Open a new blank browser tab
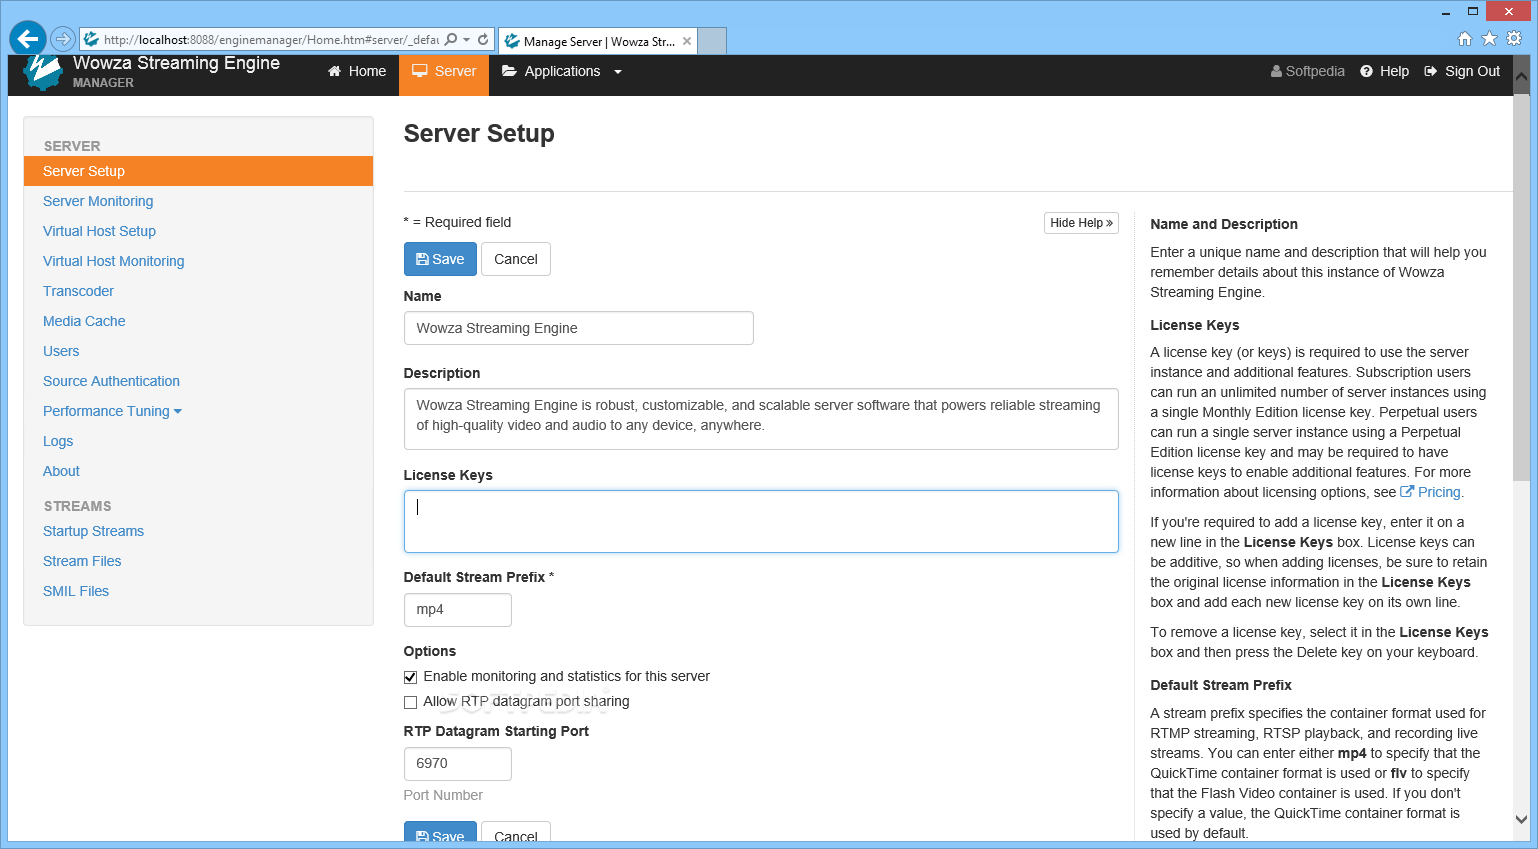Image resolution: width=1538 pixels, height=849 pixels. [712, 41]
